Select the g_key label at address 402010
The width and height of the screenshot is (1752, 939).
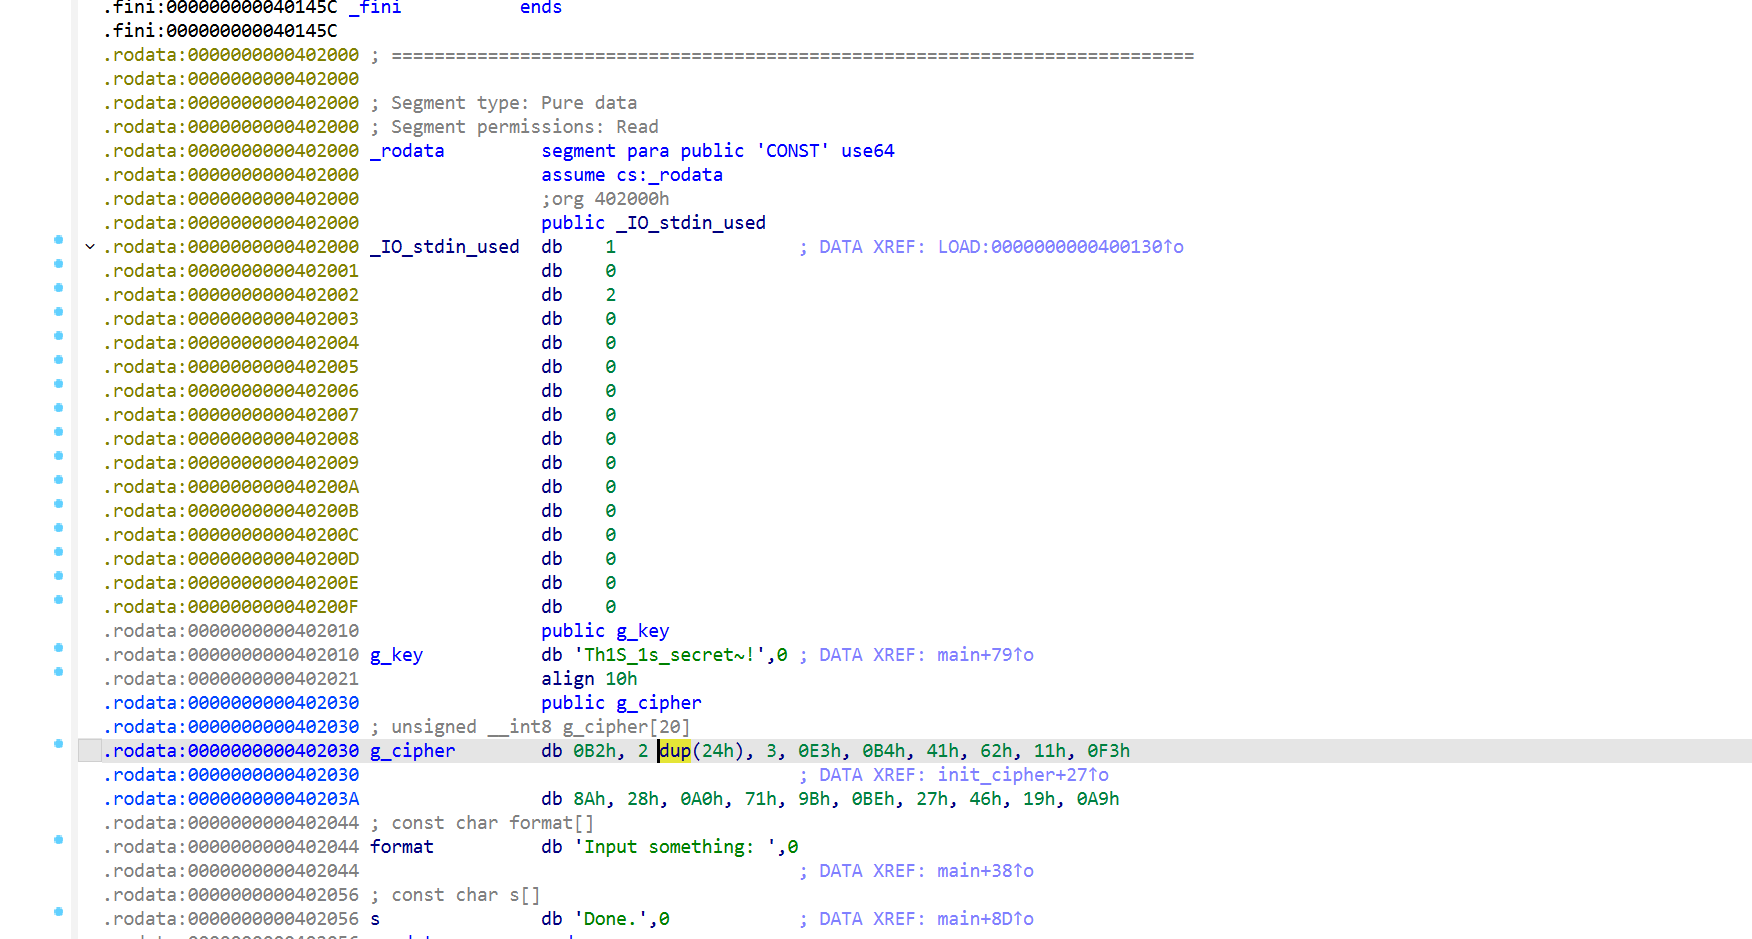(396, 655)
